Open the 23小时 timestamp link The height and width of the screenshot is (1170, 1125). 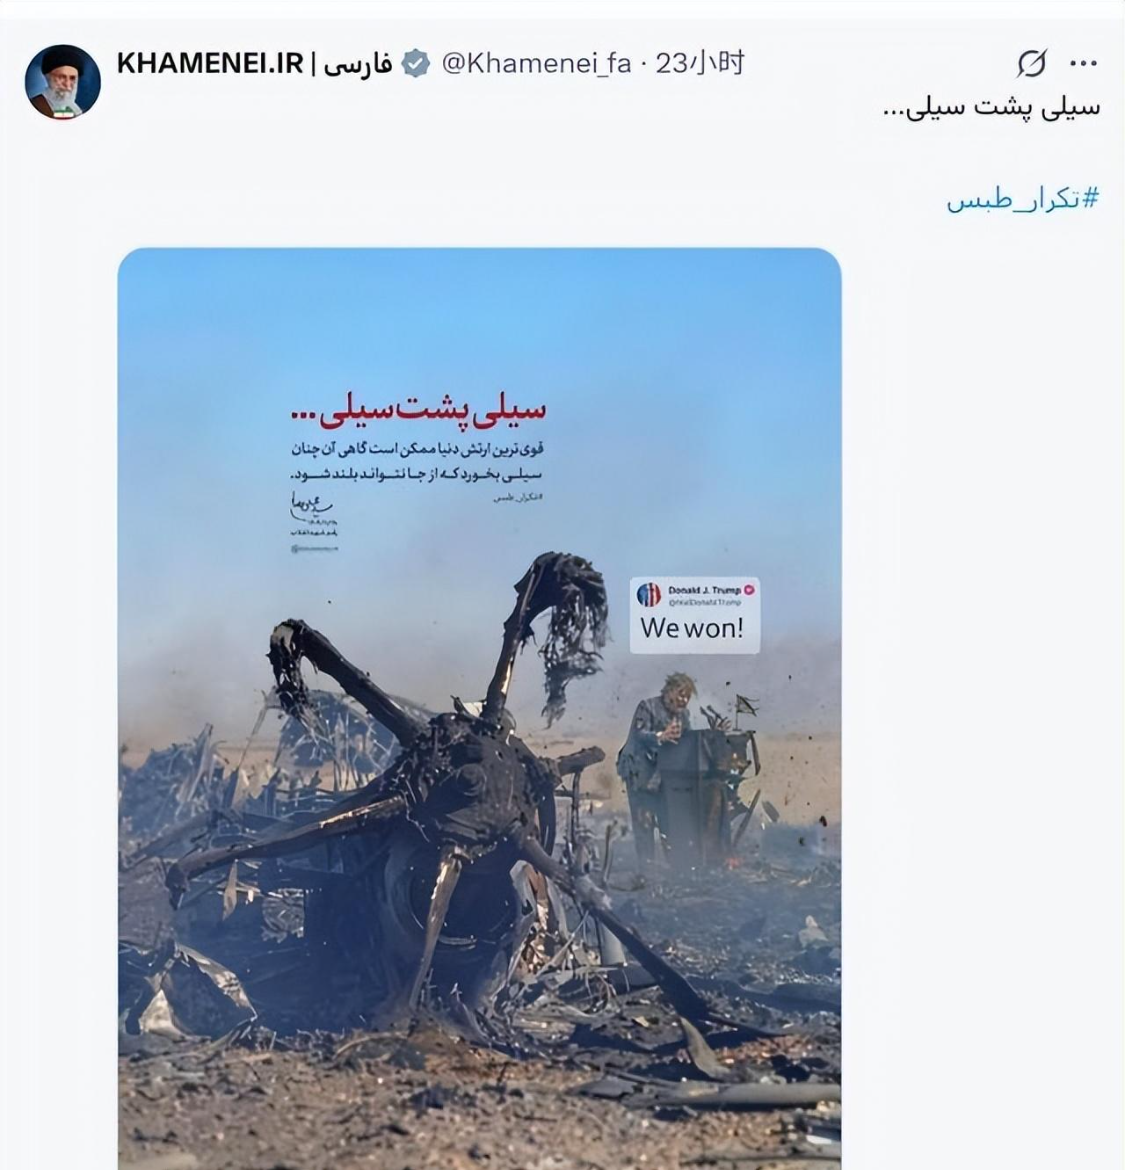tap(700, 64)
